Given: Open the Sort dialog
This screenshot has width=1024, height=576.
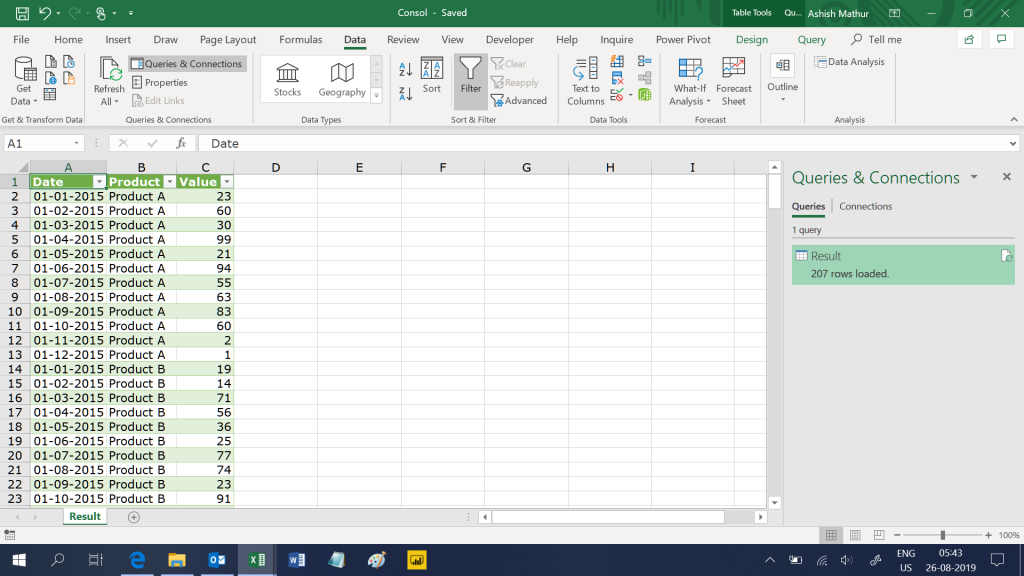Looking at the screenshot, I should click(432, 76).
